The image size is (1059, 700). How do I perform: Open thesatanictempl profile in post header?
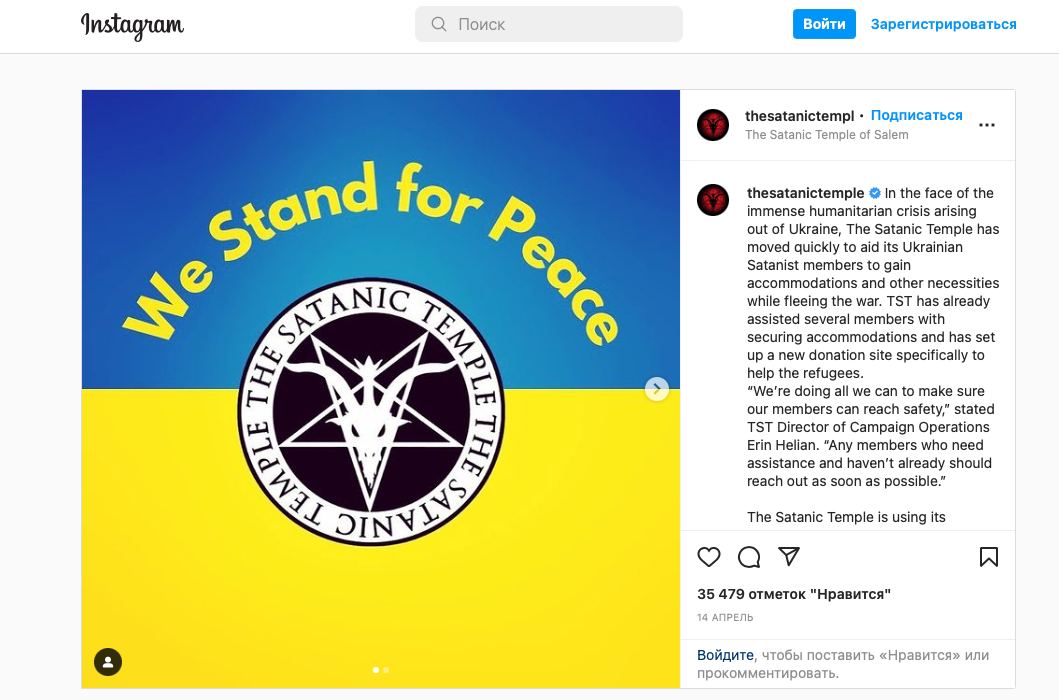click(x=800, y=116)
